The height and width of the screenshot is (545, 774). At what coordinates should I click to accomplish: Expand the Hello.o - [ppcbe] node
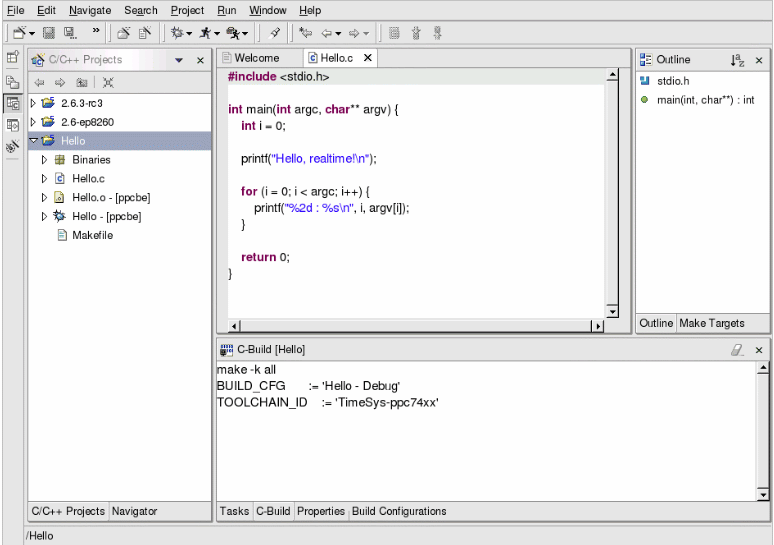tap(44, 197)
